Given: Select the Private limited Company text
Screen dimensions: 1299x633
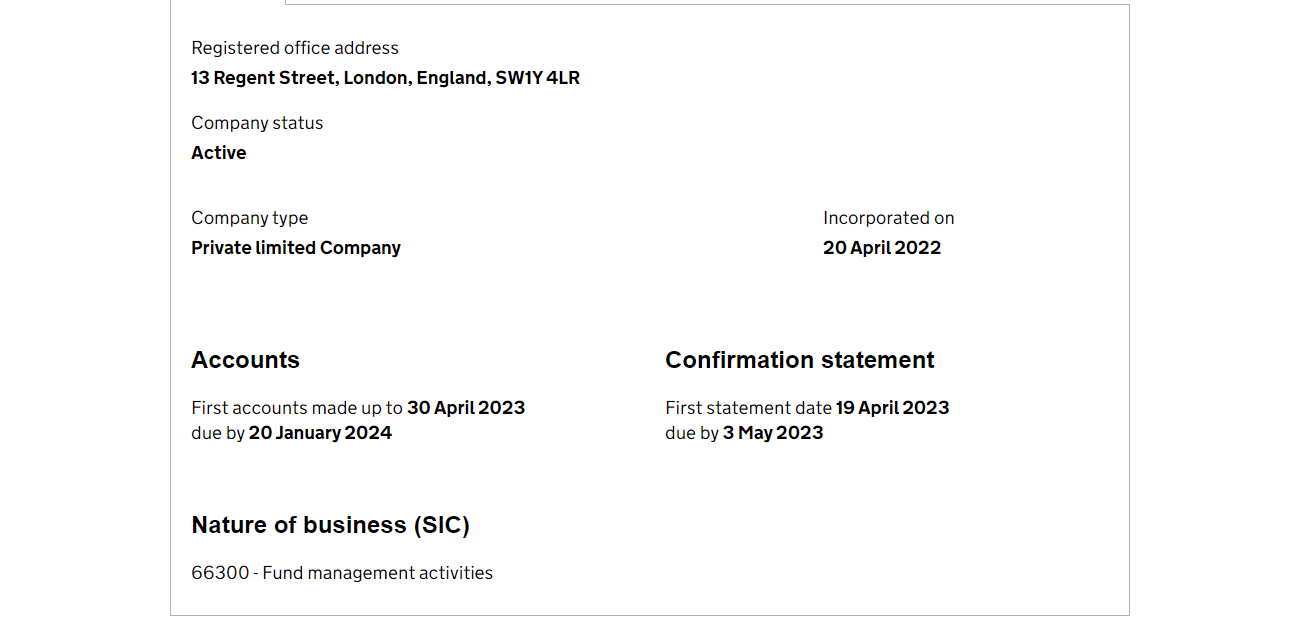Looking at the screenshot, I should (296, 248).
